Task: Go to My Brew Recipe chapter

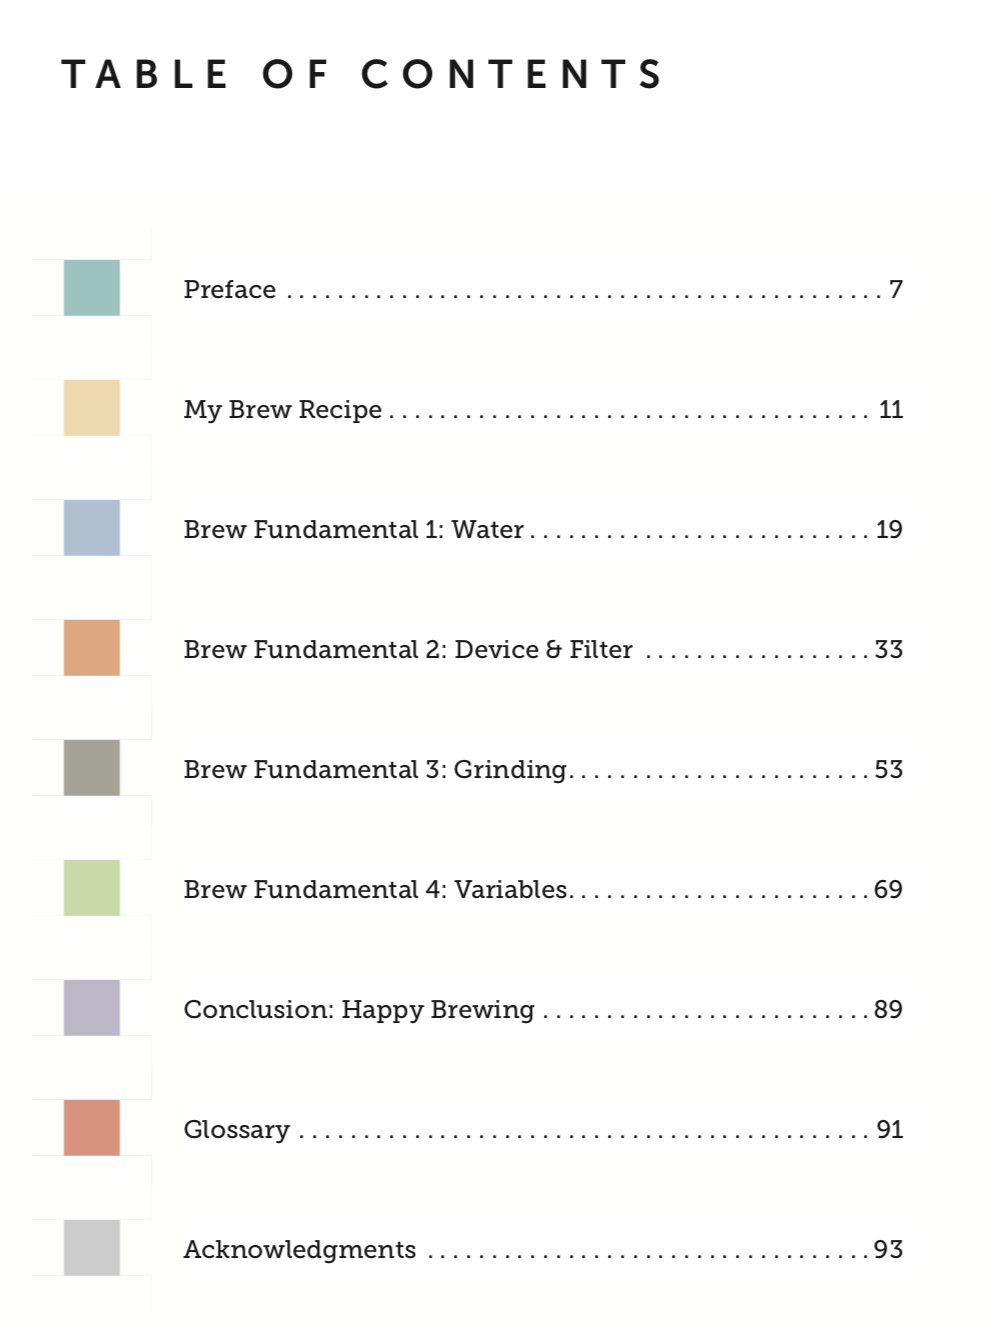Action: pyautogui.click(x=543, y=410)
